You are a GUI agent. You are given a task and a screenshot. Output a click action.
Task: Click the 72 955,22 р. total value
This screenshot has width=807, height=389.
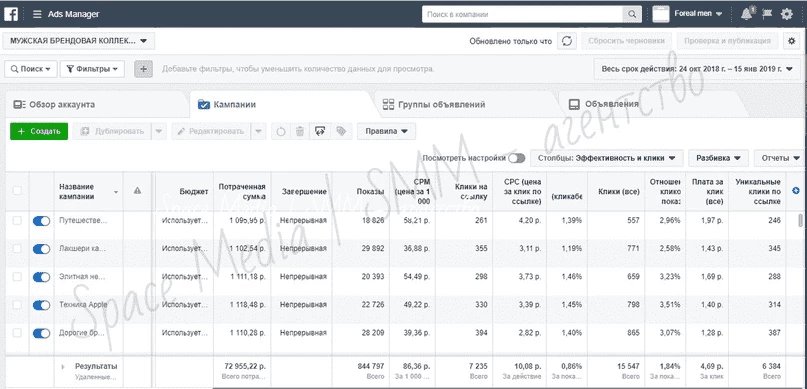click(x=245, y=366)
